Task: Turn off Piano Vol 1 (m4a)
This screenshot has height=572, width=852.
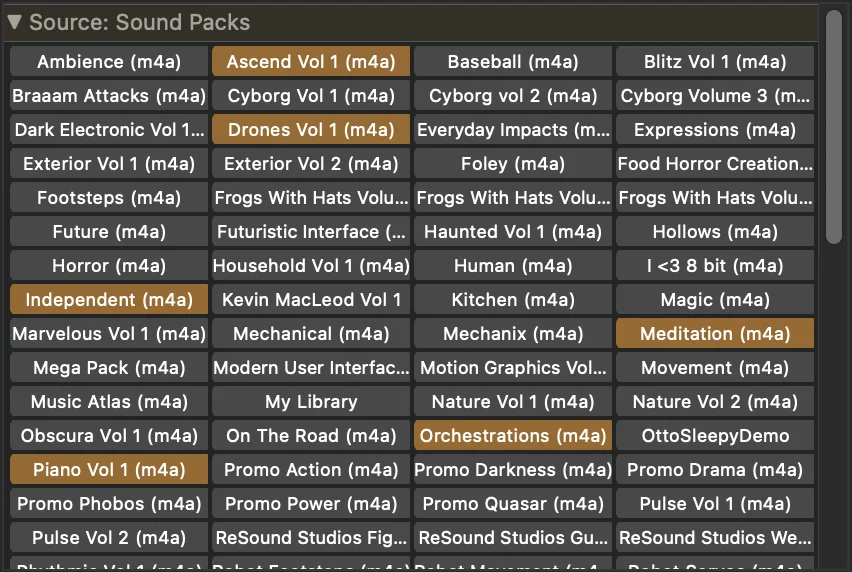Action: click(x=109, y=469)
